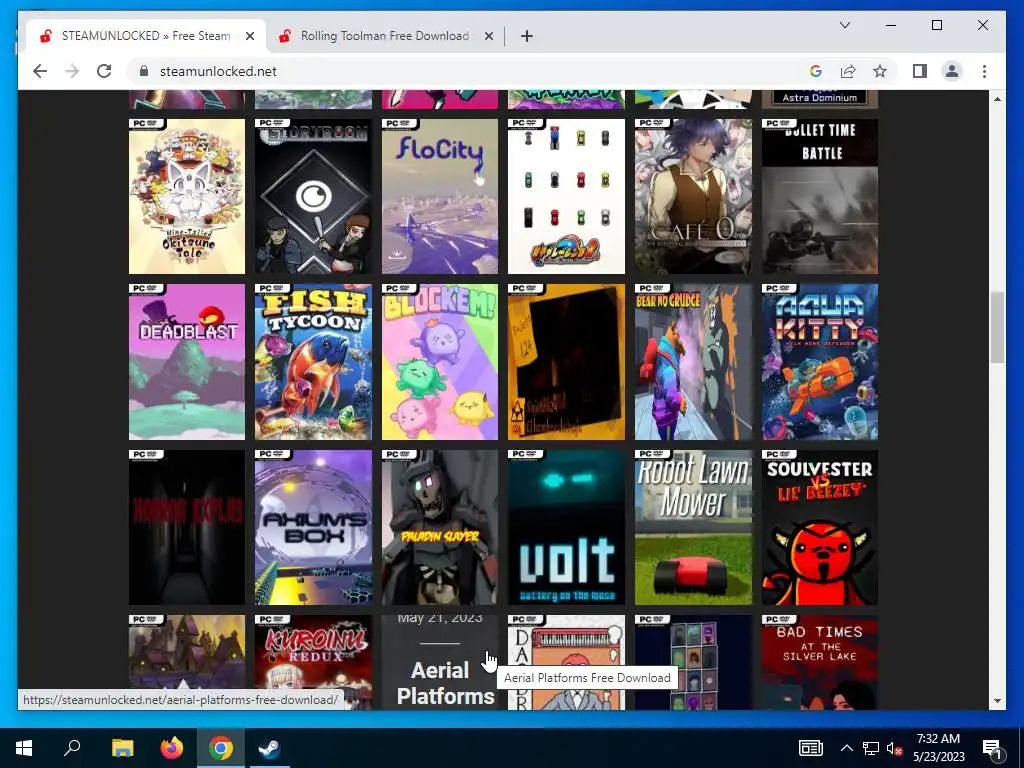Open the Google icon in the address bar
The width and height of the screenshot is (1024, 768).
[816, 71]
